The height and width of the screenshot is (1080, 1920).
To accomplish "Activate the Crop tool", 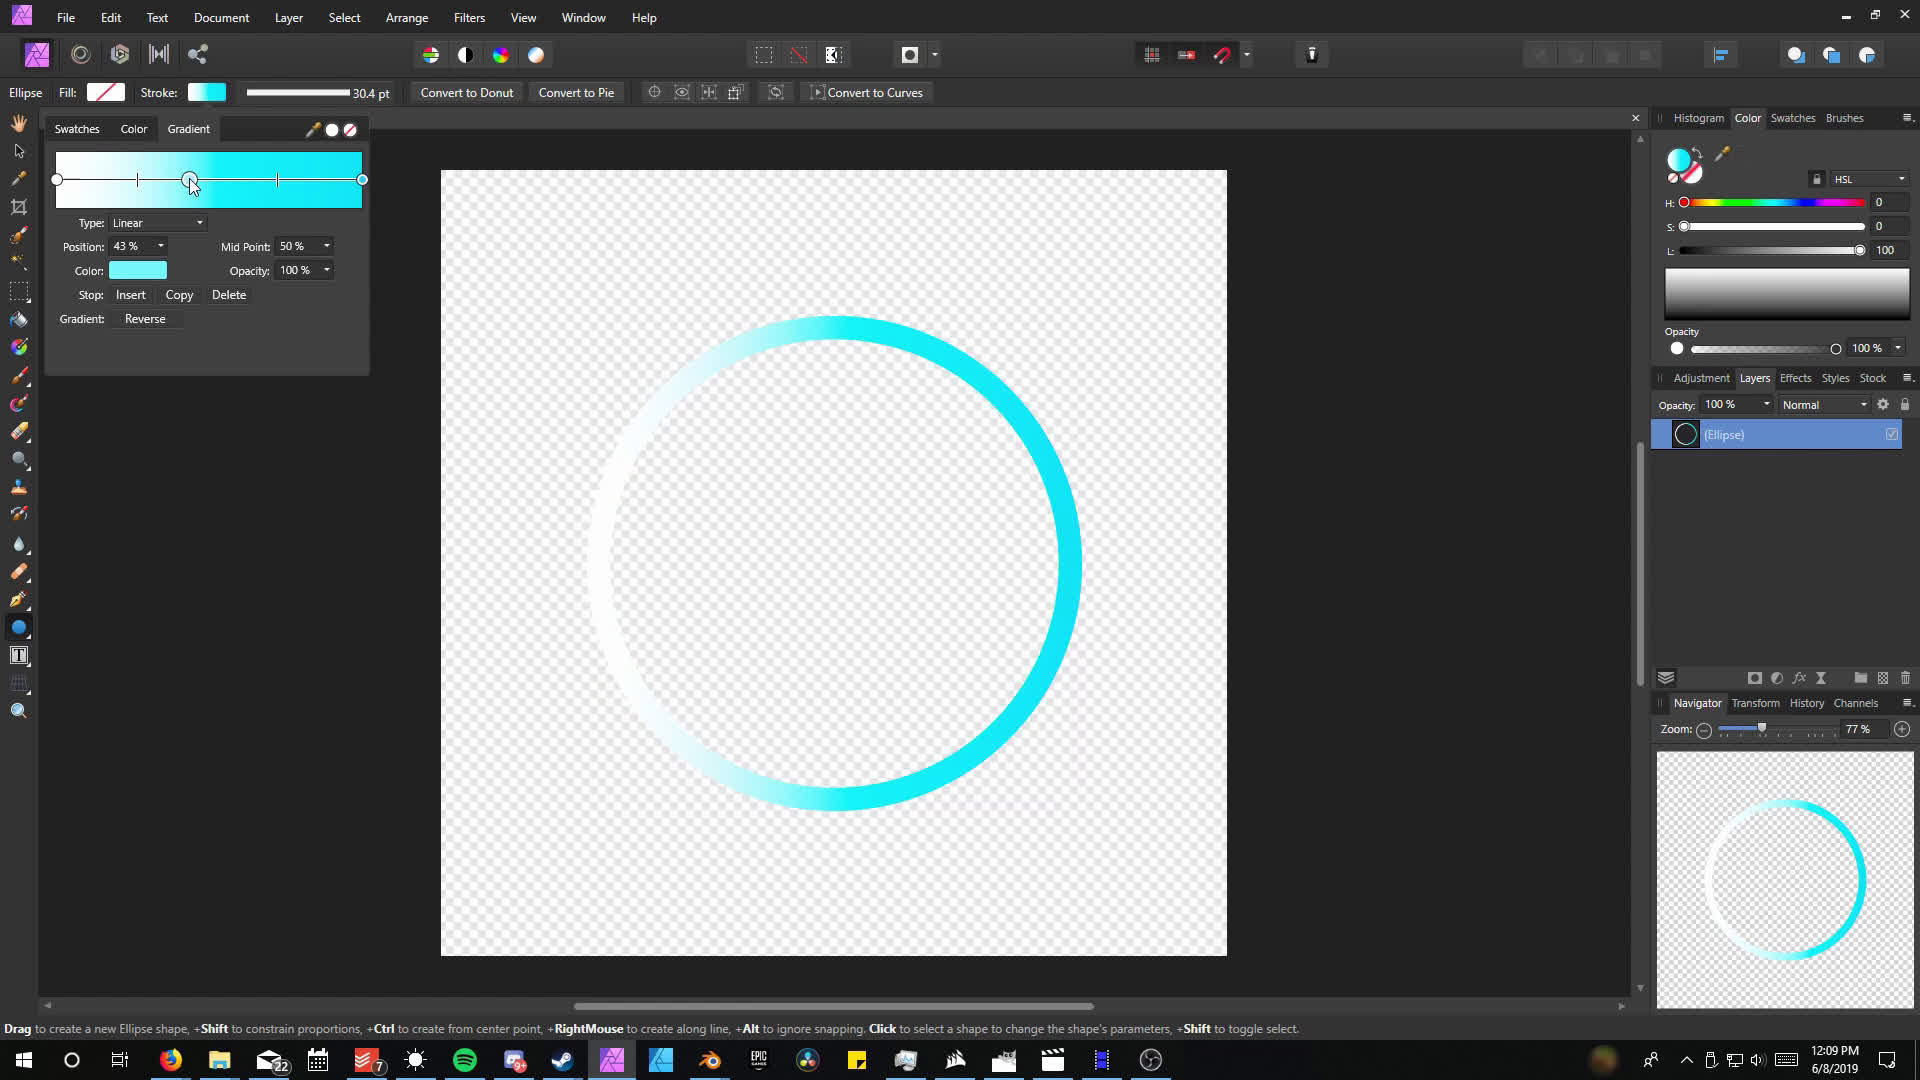I will 18,205.
